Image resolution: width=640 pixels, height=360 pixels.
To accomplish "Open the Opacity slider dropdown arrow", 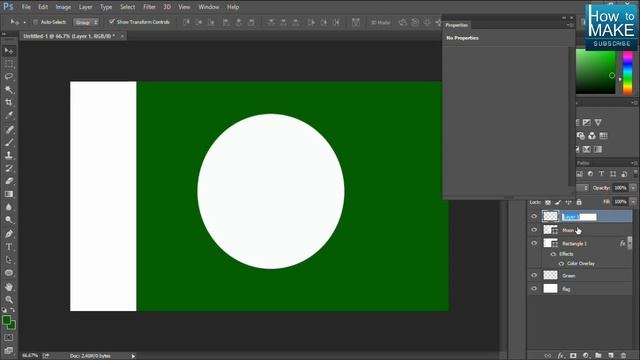I will 633,188.
